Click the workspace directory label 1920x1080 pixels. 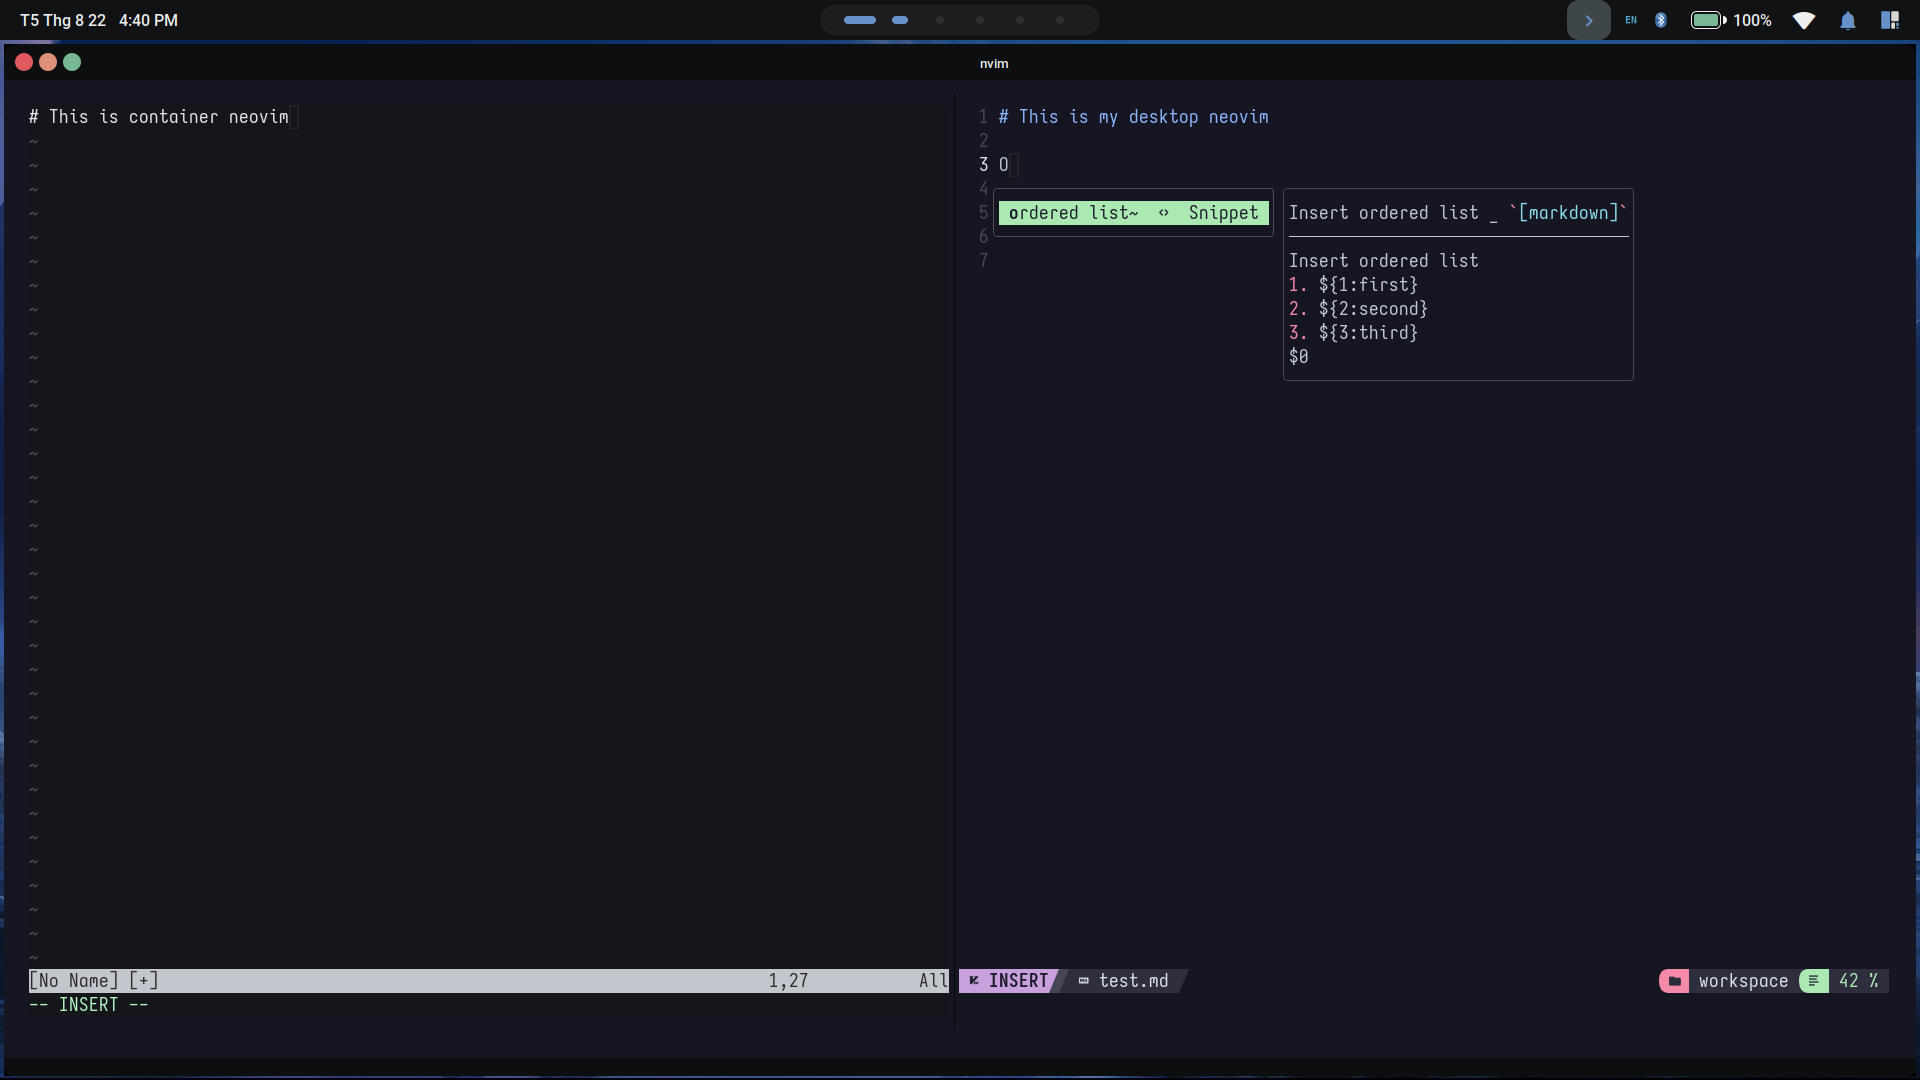tap(1743, 981)
